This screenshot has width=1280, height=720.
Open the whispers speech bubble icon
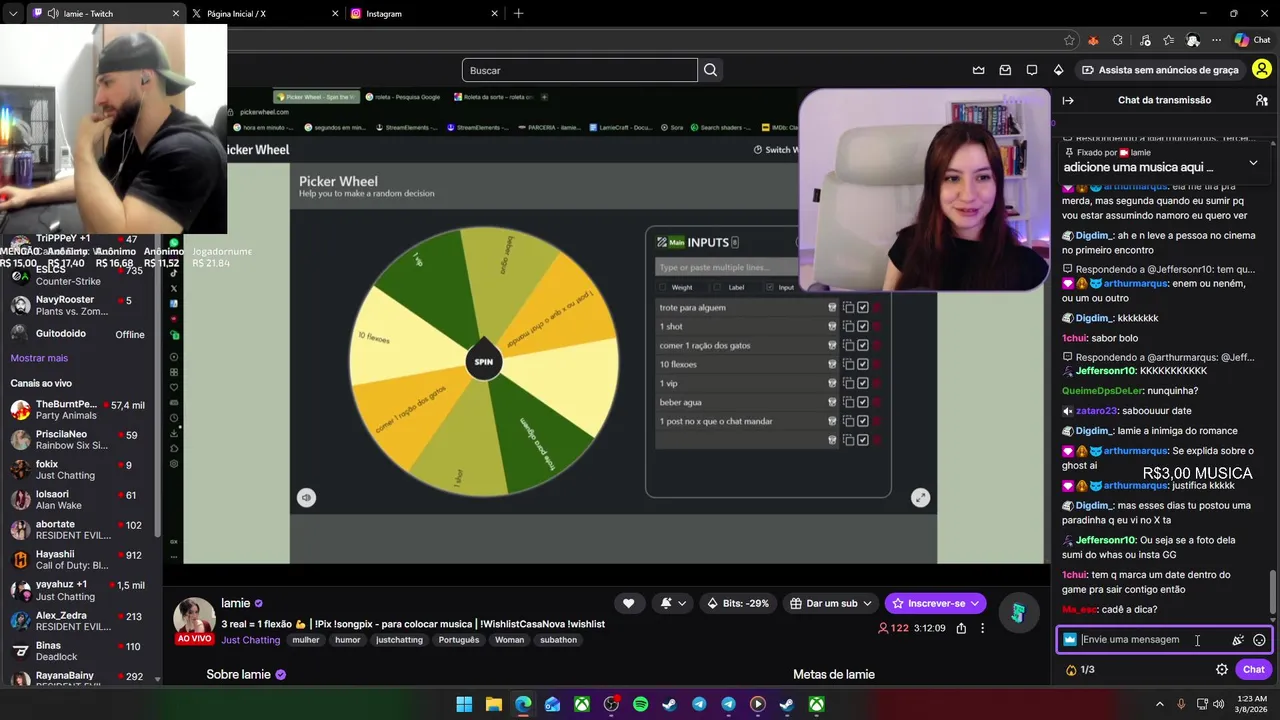point(1031,70)
